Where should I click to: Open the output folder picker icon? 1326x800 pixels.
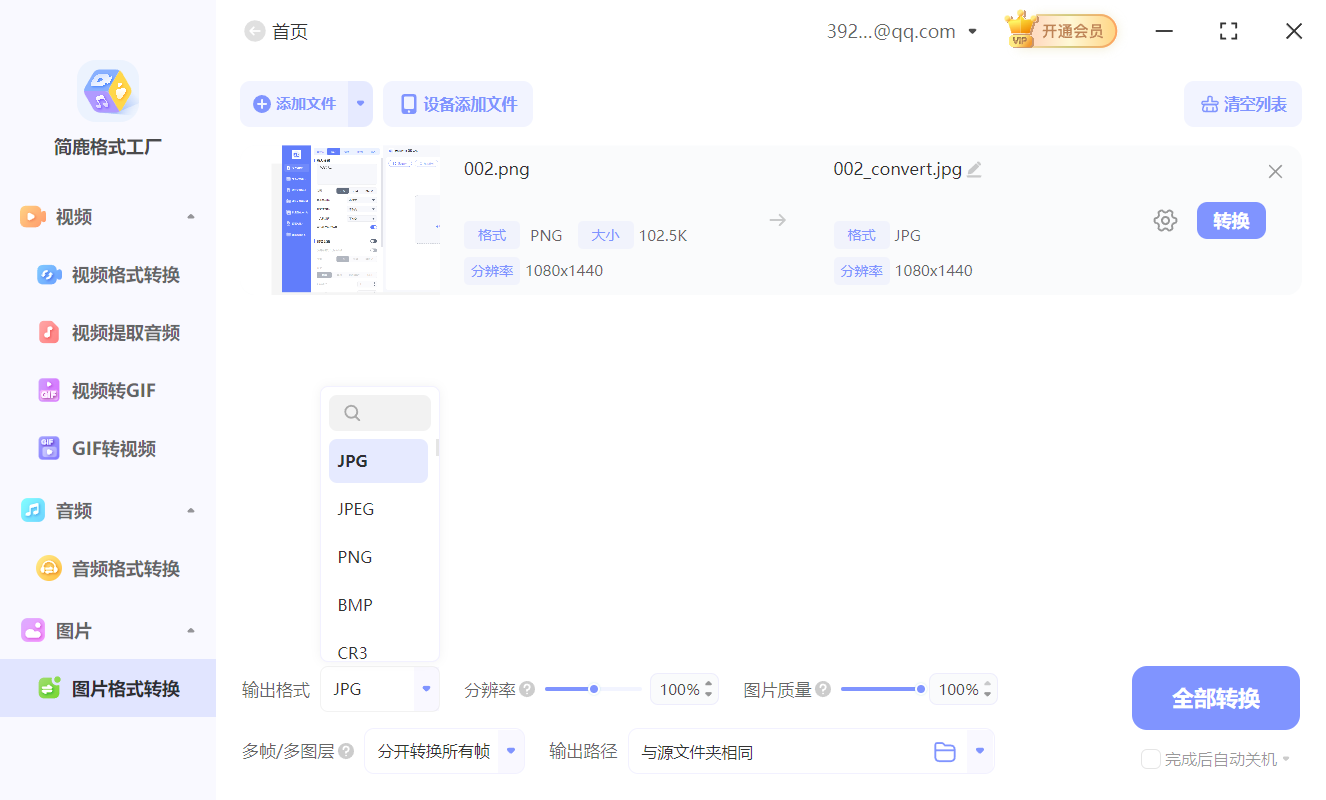[945, 751]
